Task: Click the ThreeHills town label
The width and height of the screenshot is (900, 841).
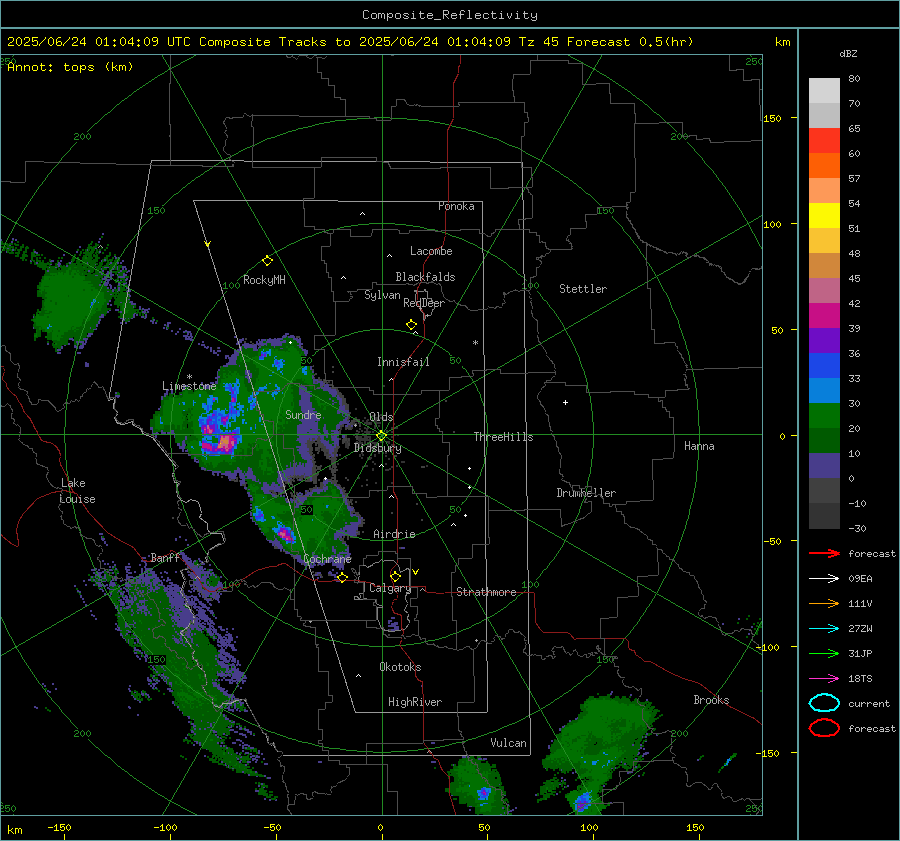Action: coord(503,437)
